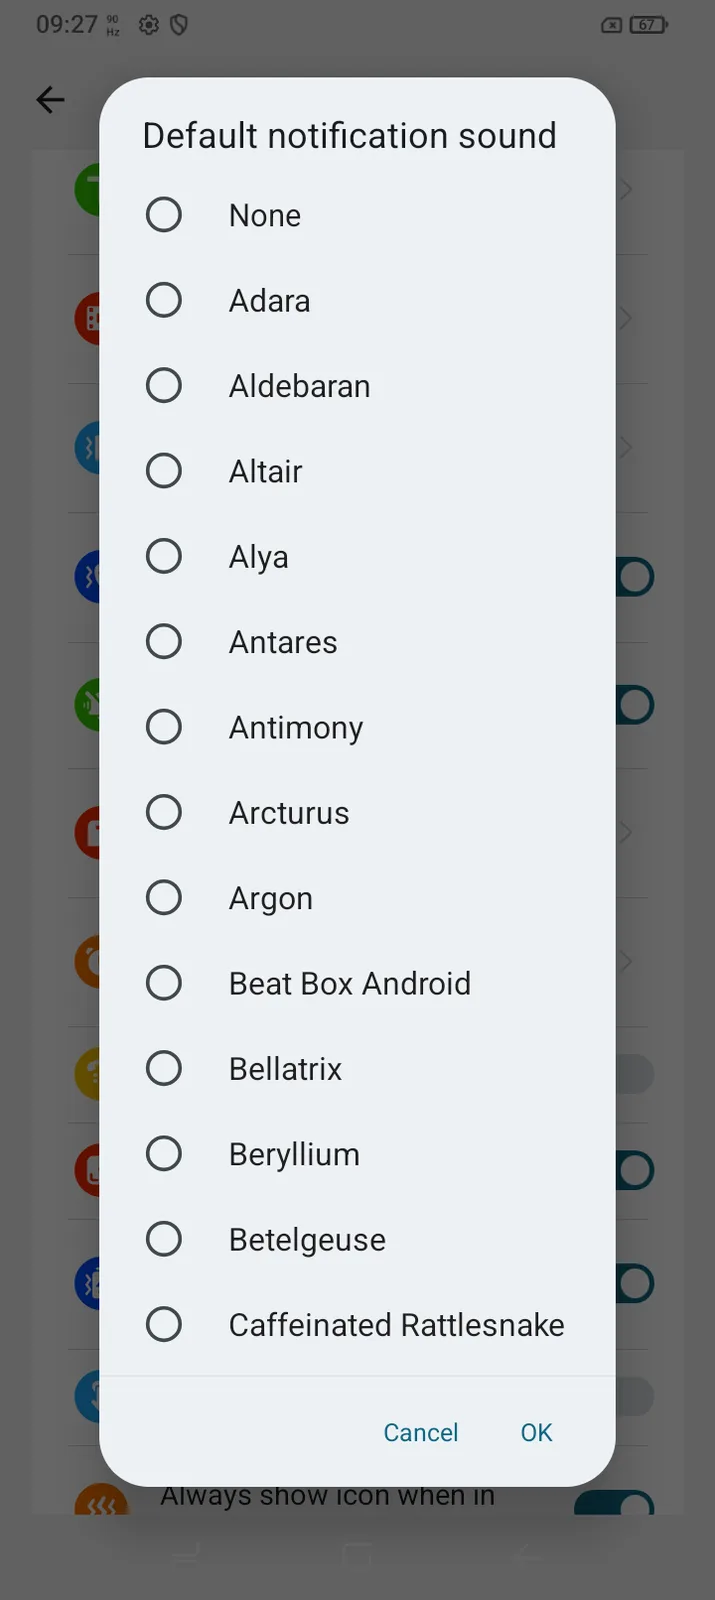
Task: Select the None sound option
Action: coord(164,215)
